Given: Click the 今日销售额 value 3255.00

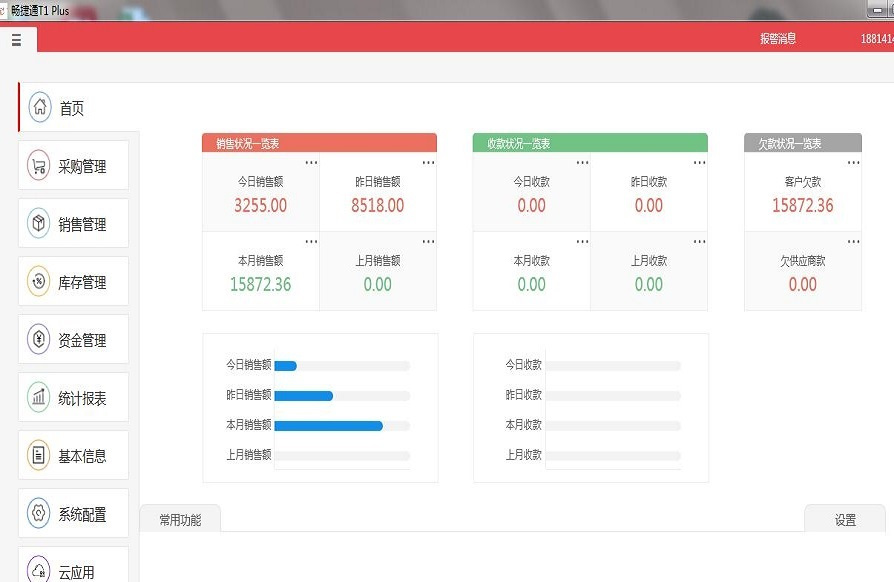Looking at the screenshot, I should (x=261, y=205).
